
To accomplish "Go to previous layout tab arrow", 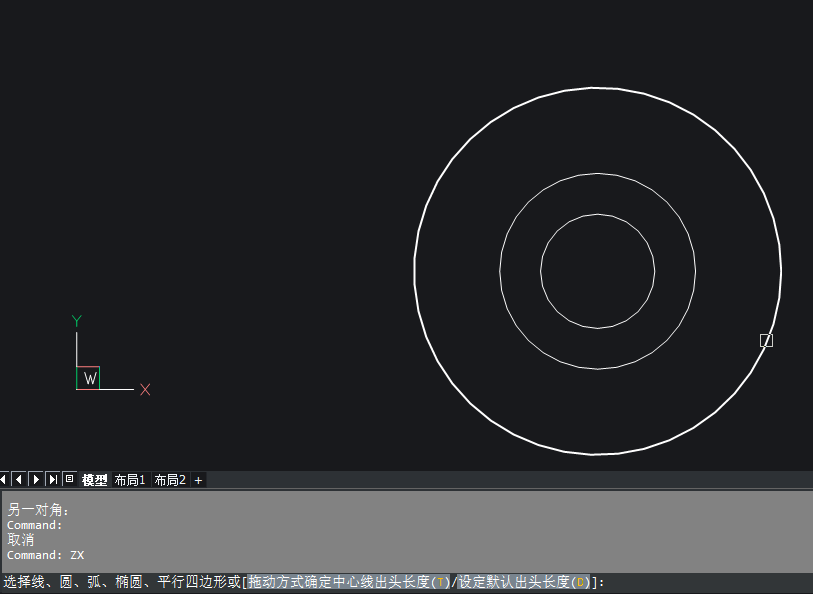I will [19, 479].
